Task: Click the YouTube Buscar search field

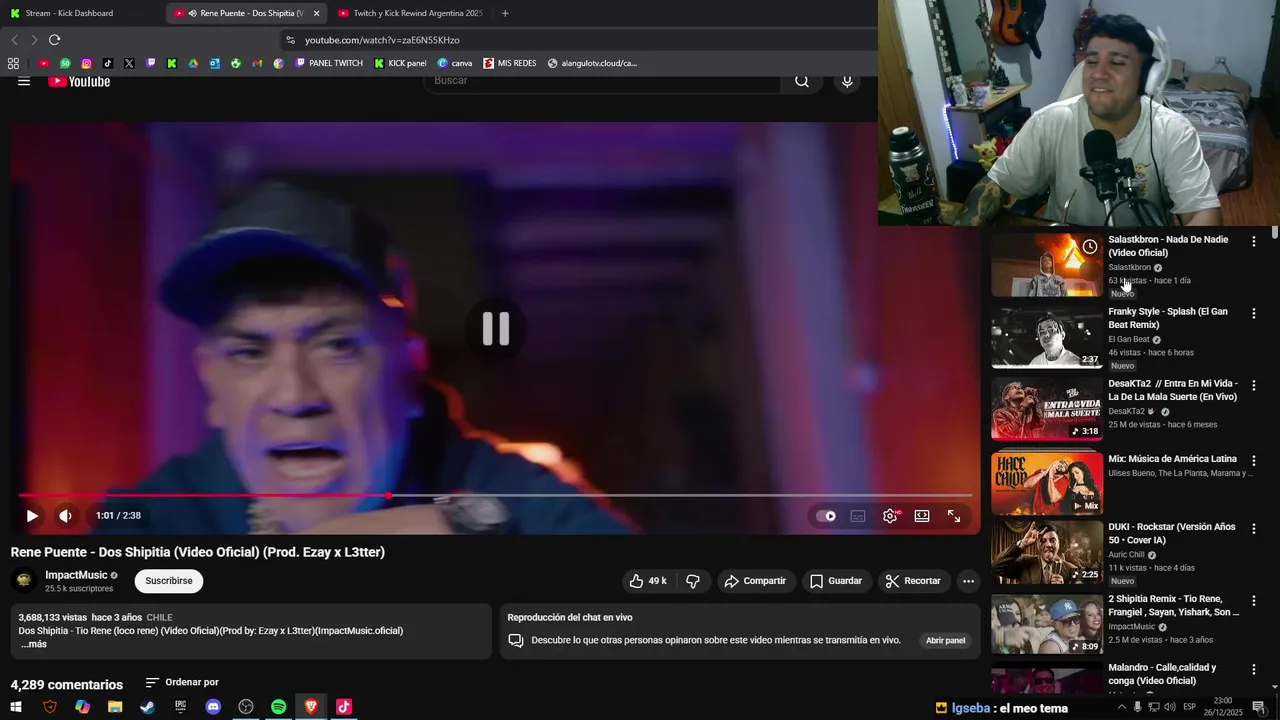Action: point(604,81)
